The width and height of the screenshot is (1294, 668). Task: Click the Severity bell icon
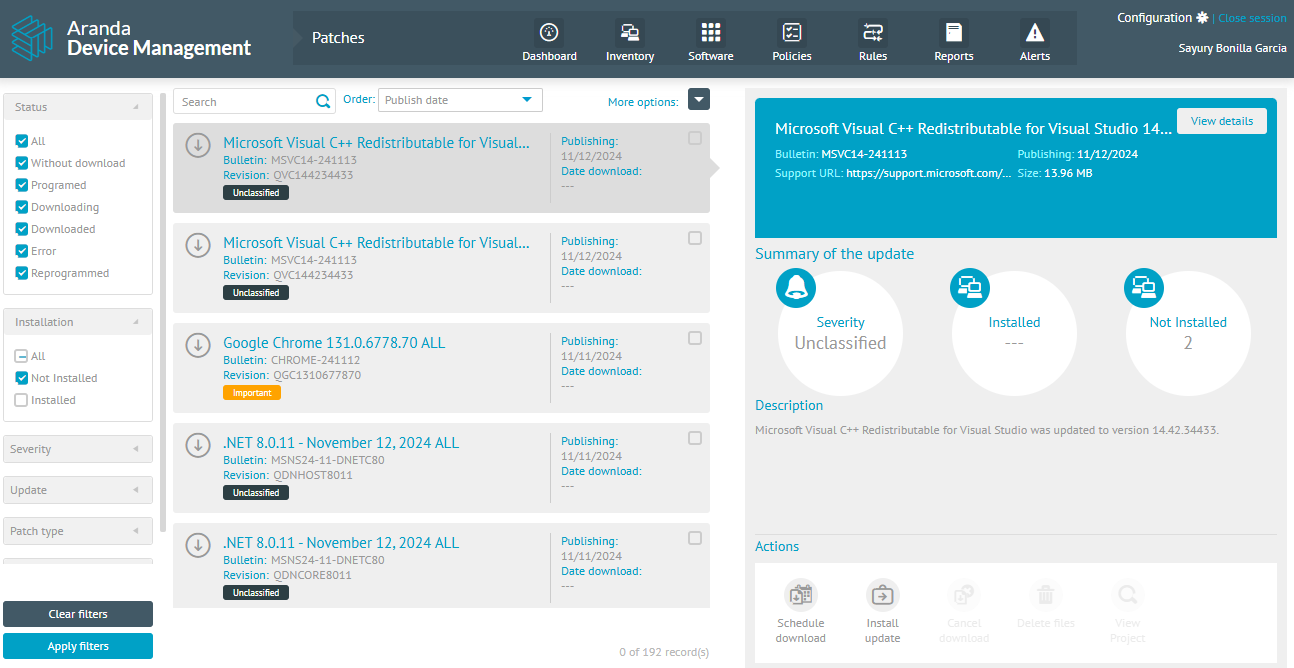tap(796, 288)
